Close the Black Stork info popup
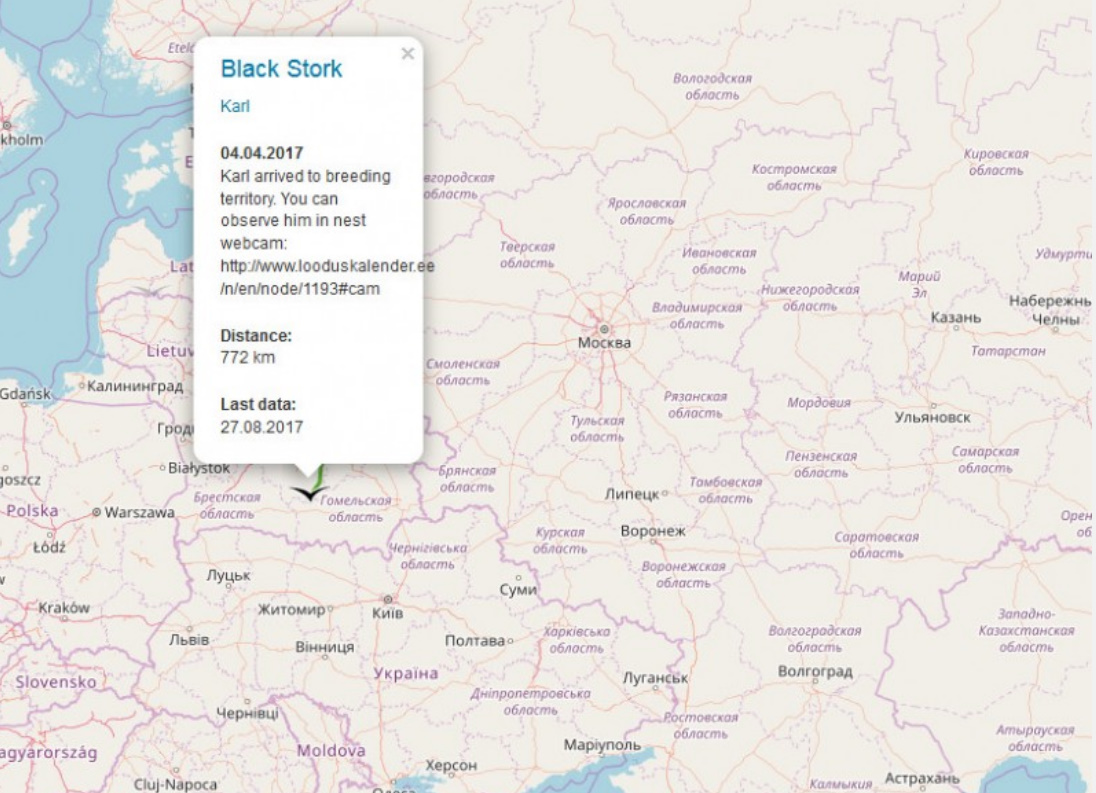 407,54
